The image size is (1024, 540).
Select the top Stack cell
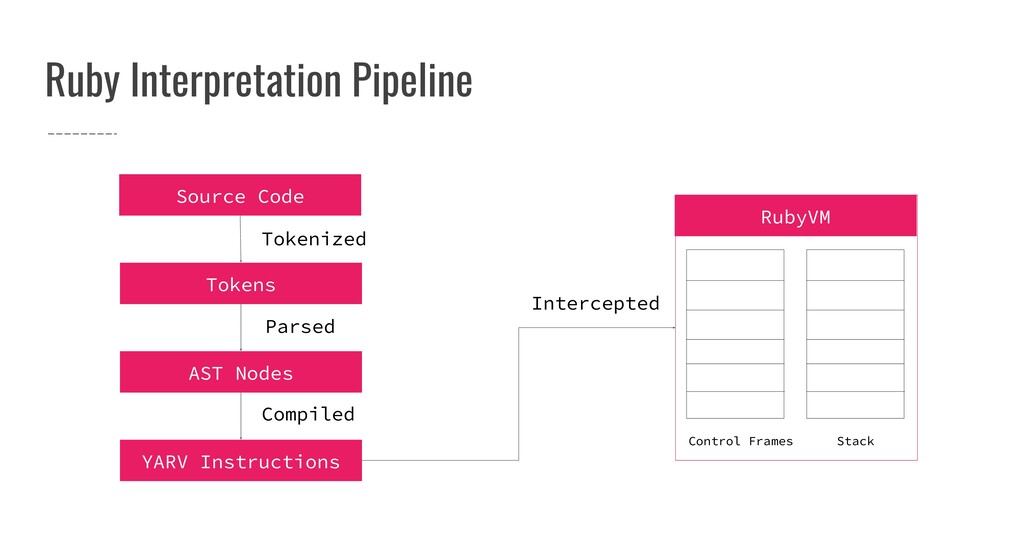click(x=855, y=265)
